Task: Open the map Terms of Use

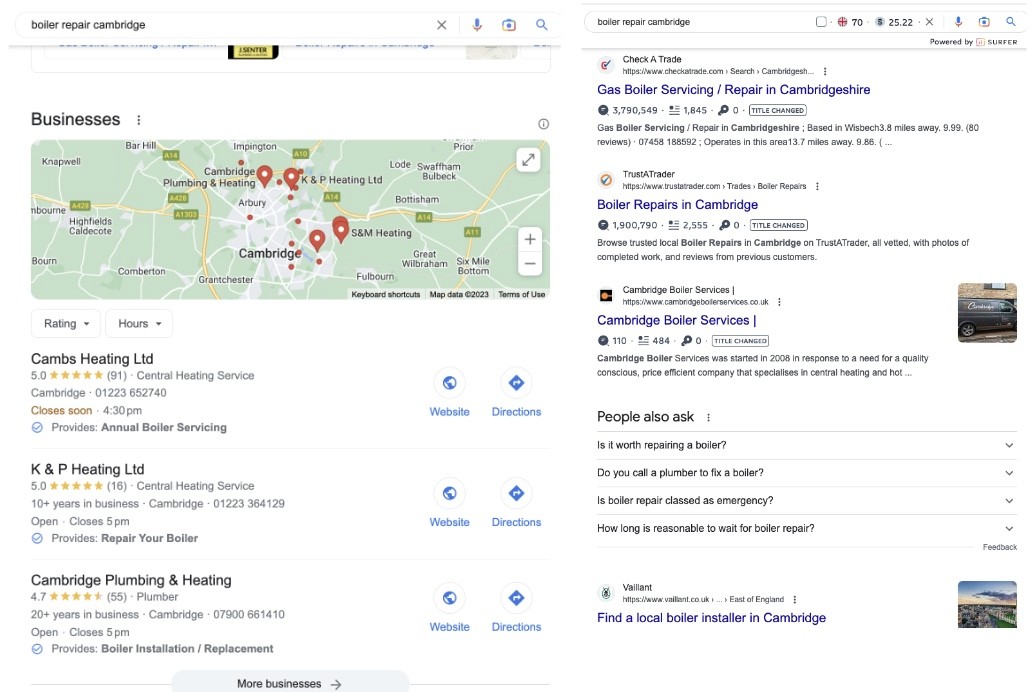Action: pyautogui.click(x=522, y=294)
